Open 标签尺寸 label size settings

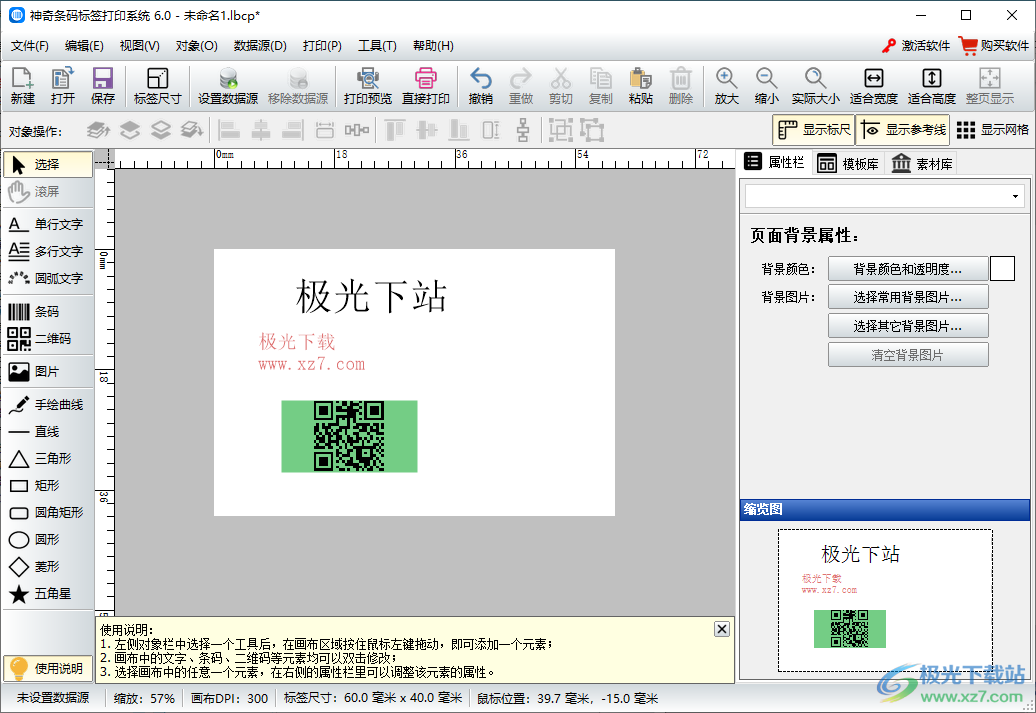coord(157,86)
